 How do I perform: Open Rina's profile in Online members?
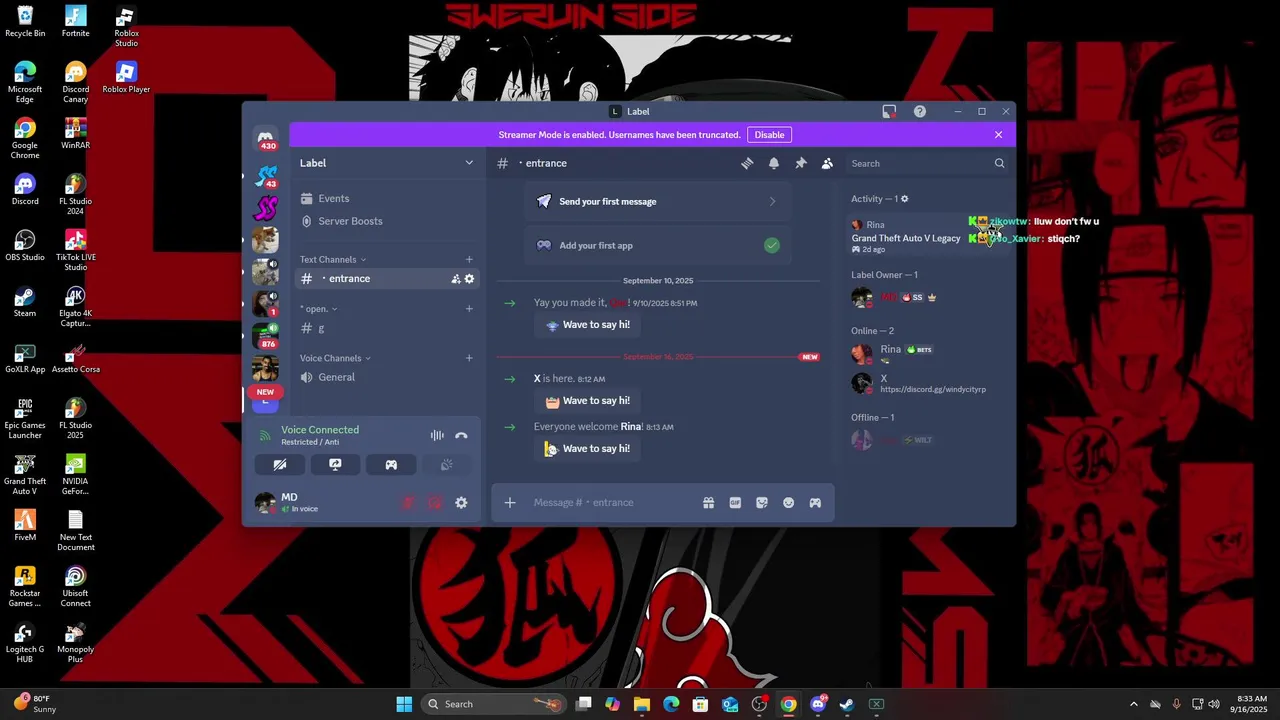pos(928,353)
